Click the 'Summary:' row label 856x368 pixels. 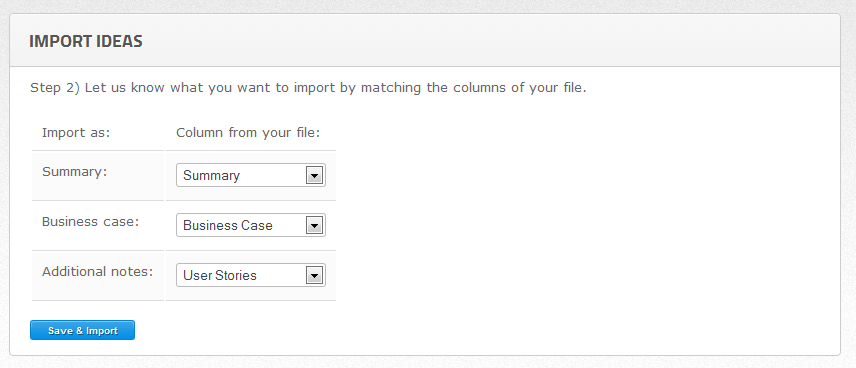[75, 171]
